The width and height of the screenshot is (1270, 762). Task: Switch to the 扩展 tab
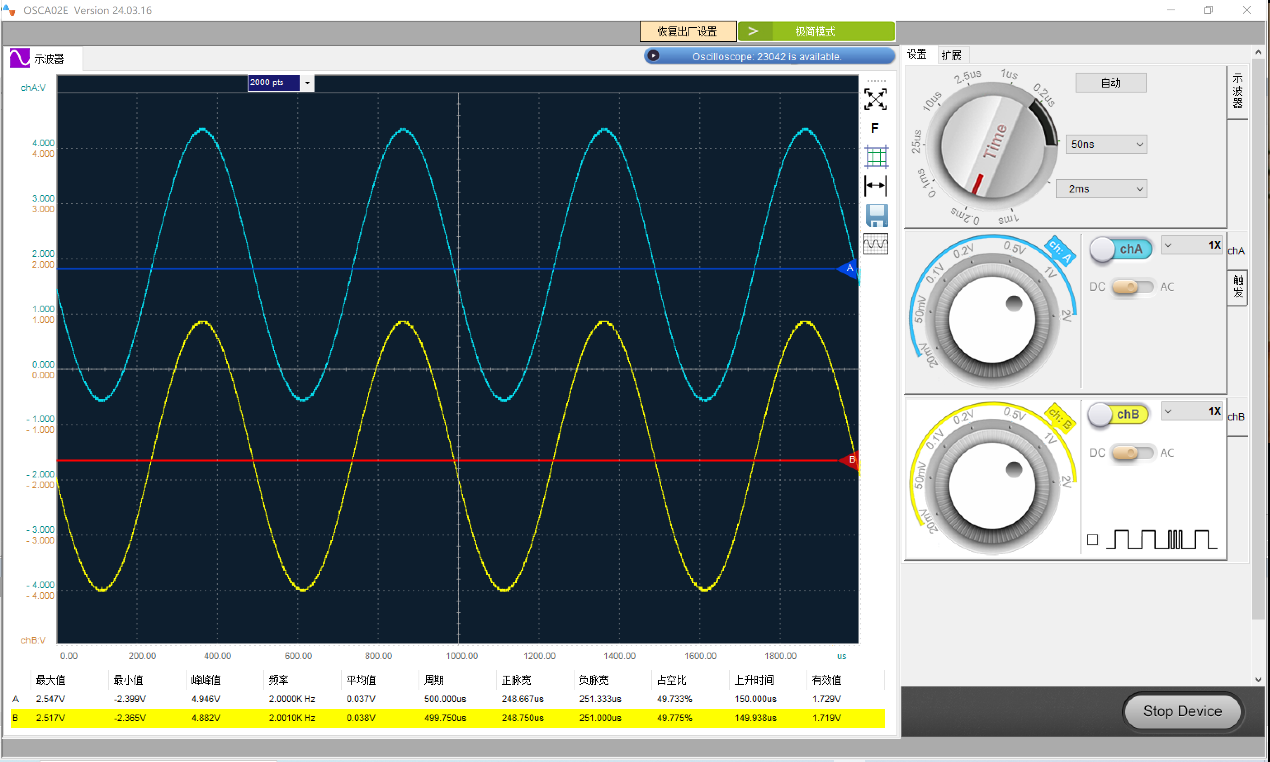click(x=951, y=55)
